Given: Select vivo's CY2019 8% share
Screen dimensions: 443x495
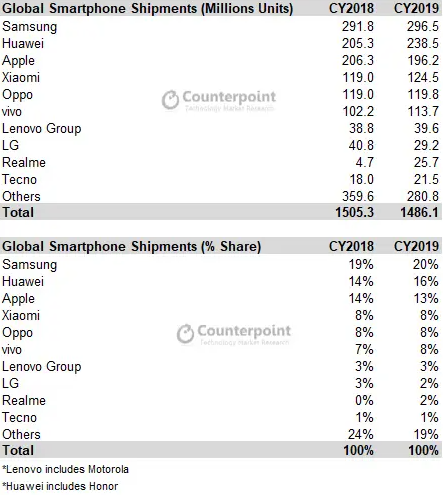Looking at the screenshot, I should (x=429, y=349).
